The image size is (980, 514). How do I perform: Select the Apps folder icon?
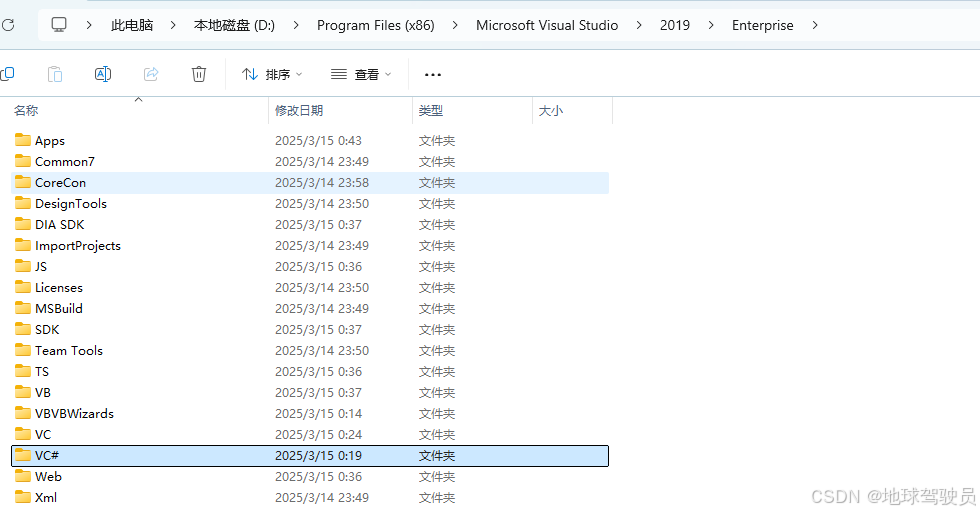23,139
